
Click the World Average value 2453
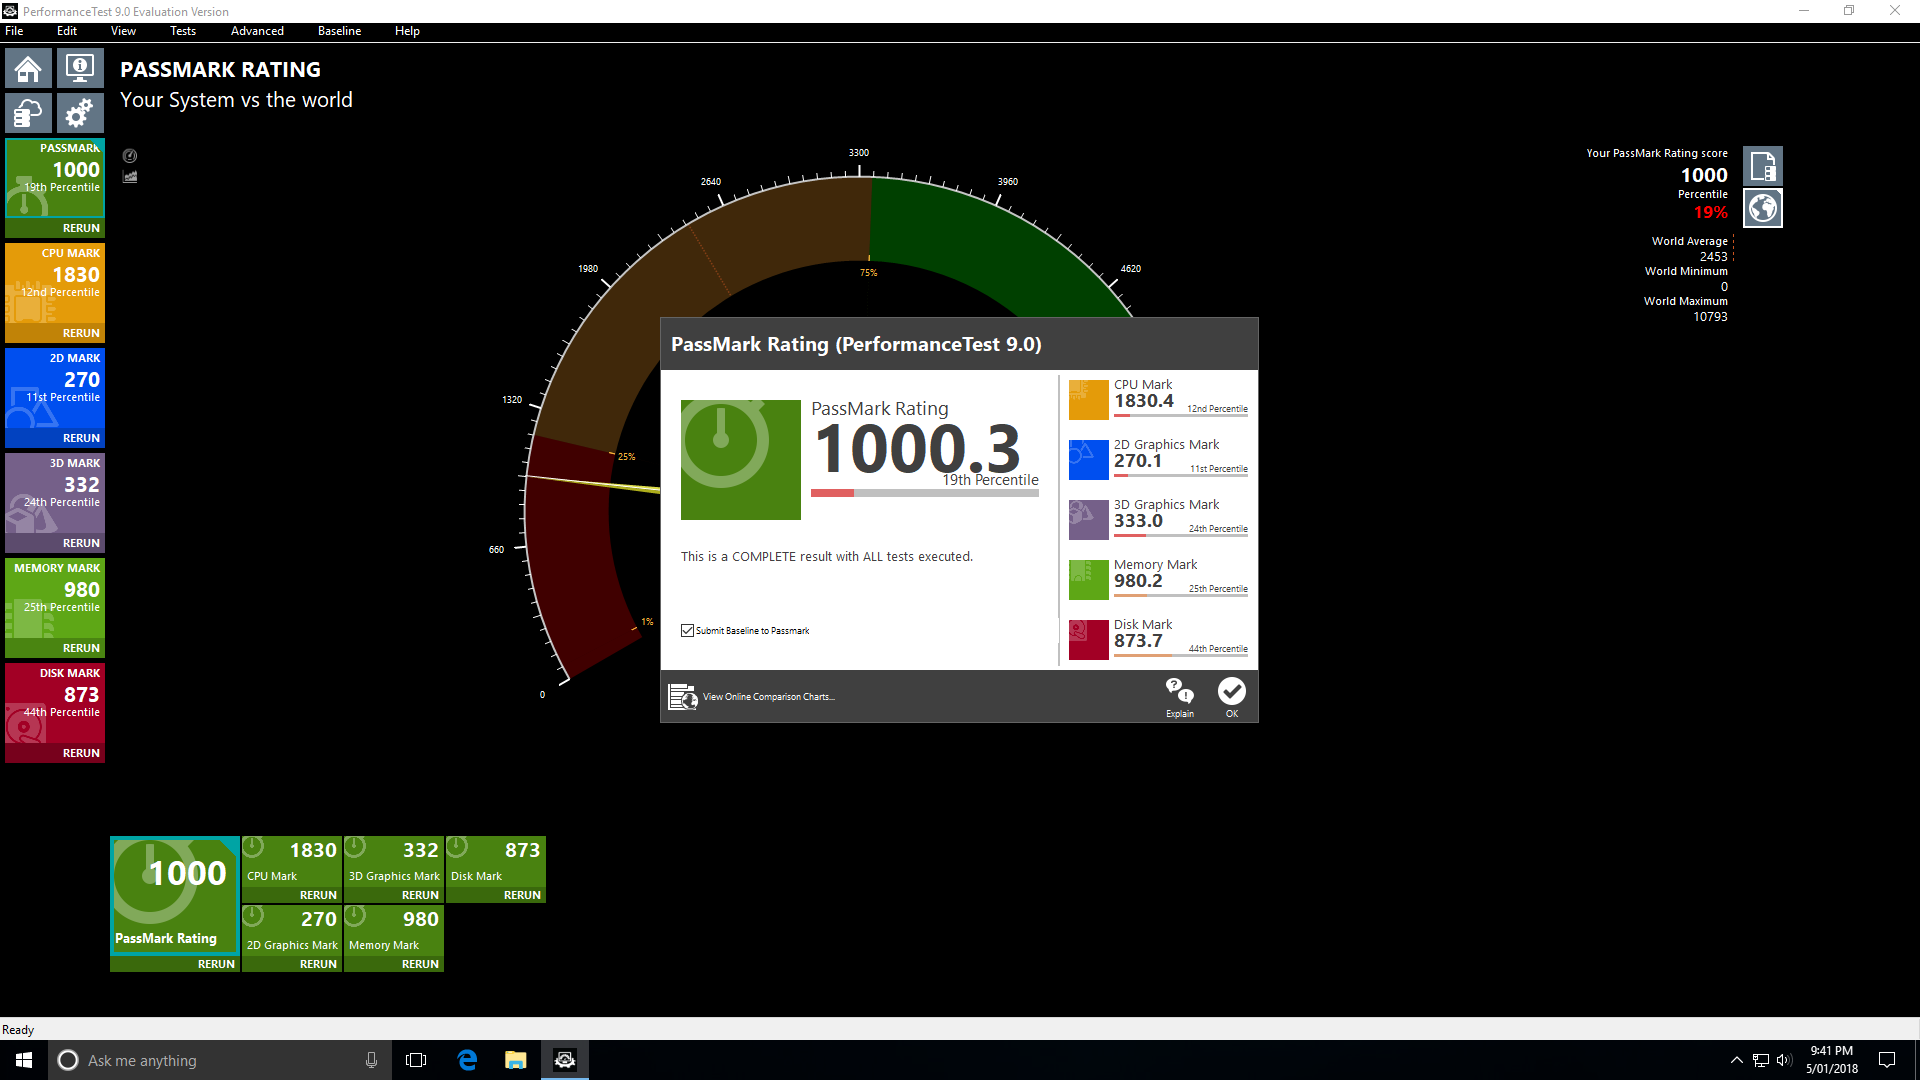click(1713, 257)
